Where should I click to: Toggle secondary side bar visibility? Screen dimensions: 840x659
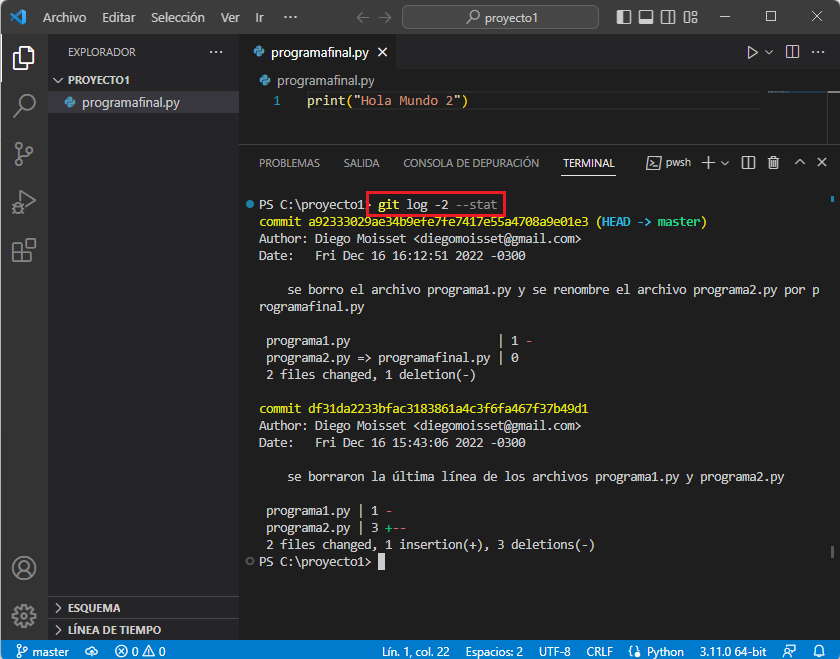(x=668, y=17)
